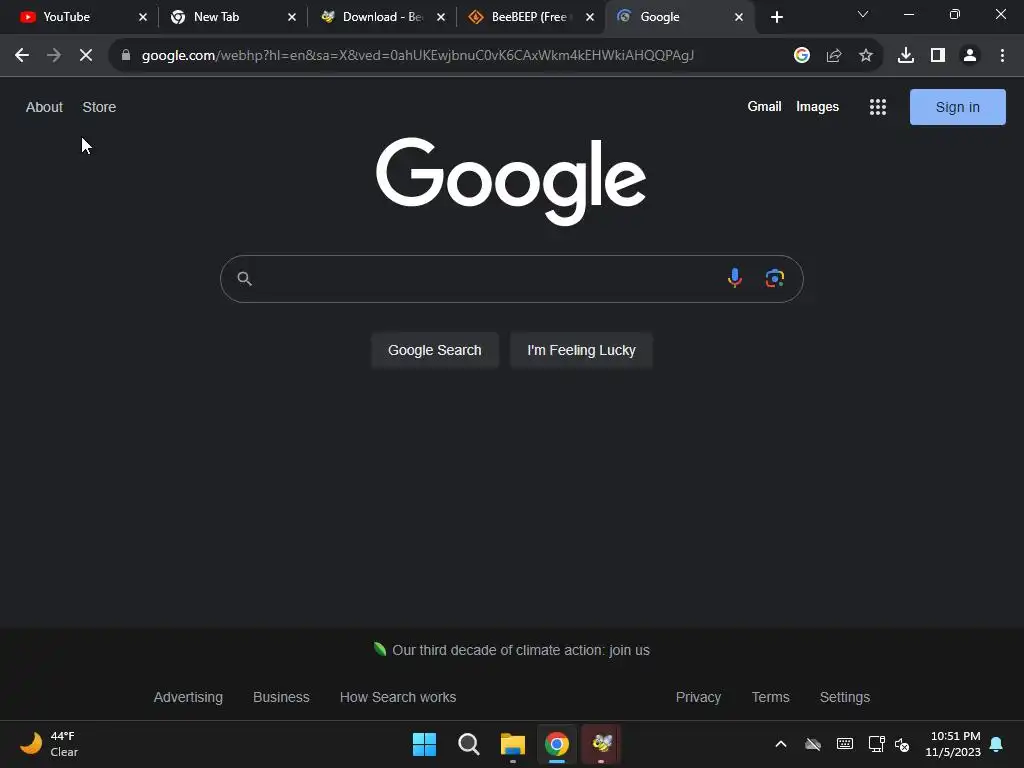Click the magnifier icon in search box

[x=244, y=279]
